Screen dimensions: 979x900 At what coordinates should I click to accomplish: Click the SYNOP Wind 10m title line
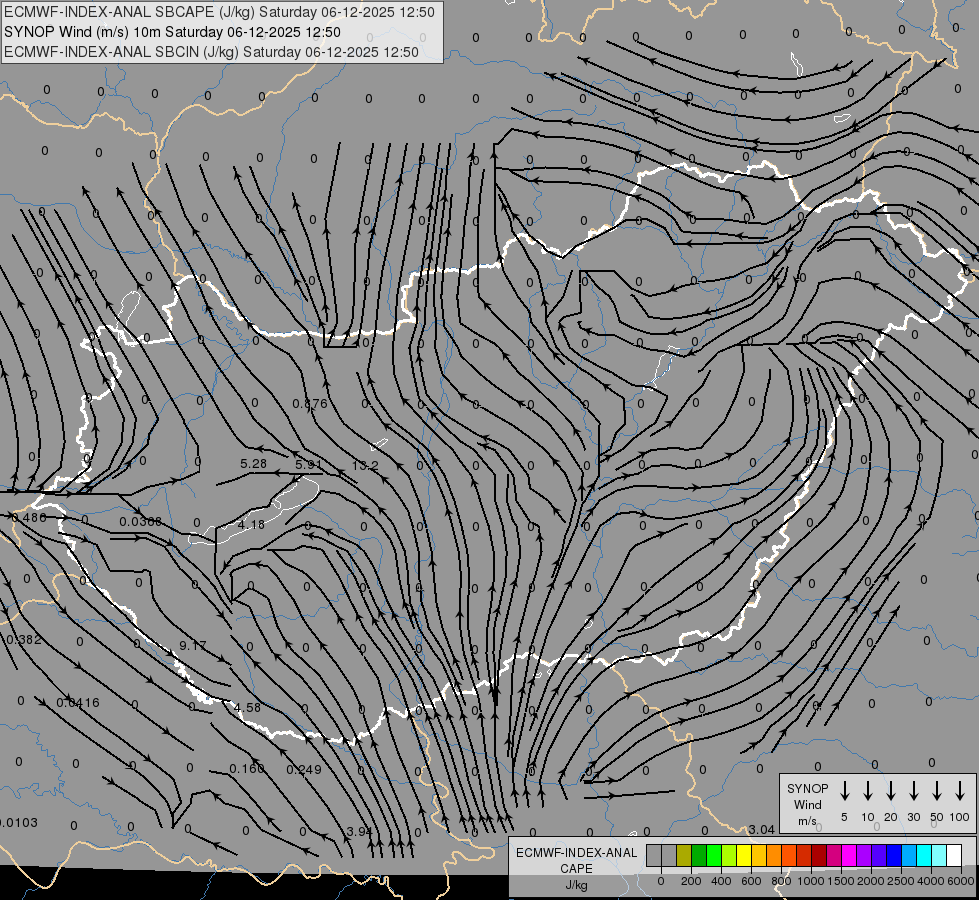(x=172, y=32)
